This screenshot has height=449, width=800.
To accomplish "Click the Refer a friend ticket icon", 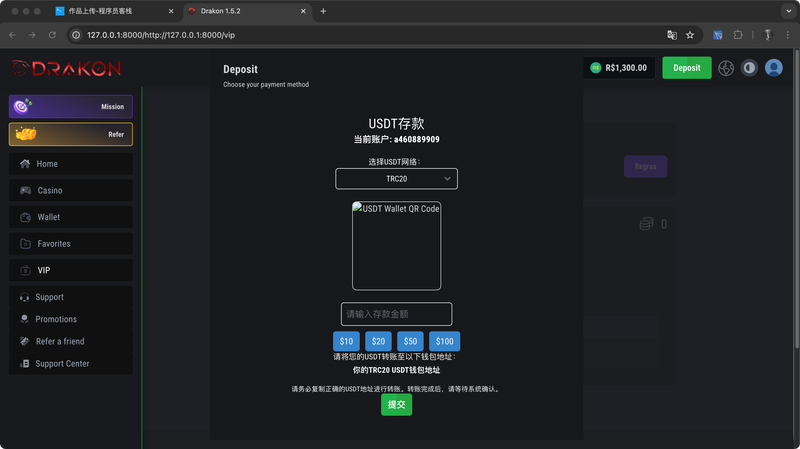I will (x=24, y=341).
